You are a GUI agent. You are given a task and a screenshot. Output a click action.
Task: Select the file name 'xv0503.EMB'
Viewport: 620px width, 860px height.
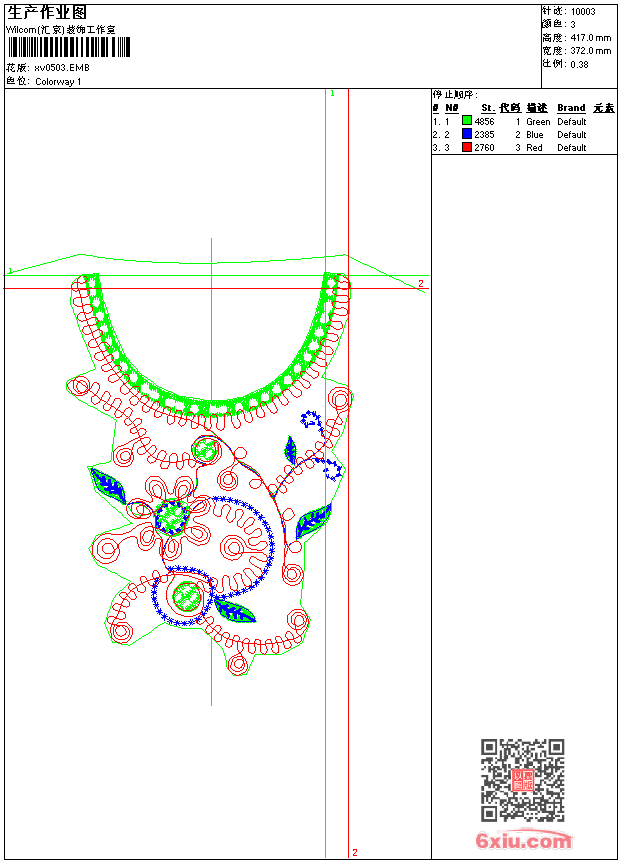61,68
